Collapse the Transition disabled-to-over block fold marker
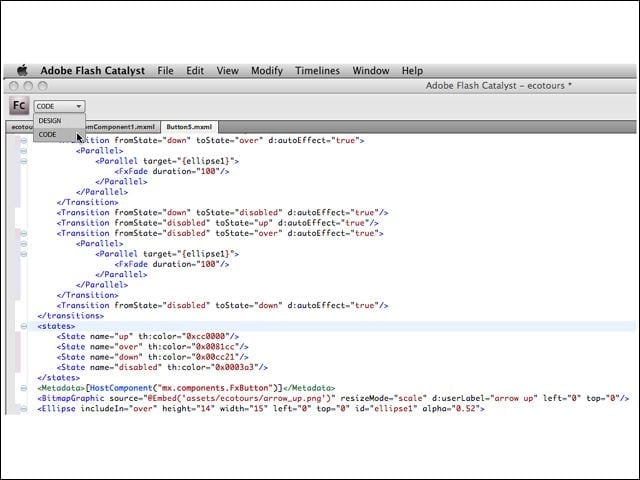 click(24, 233)
